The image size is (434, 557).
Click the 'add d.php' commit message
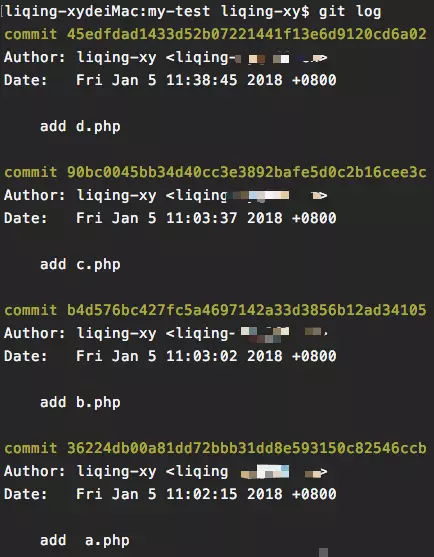(80, 127)
